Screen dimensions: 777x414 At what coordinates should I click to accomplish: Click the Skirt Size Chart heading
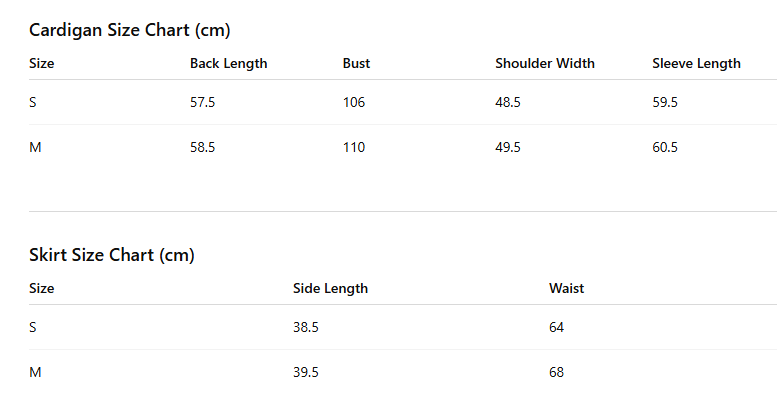(x=111, y=255)
